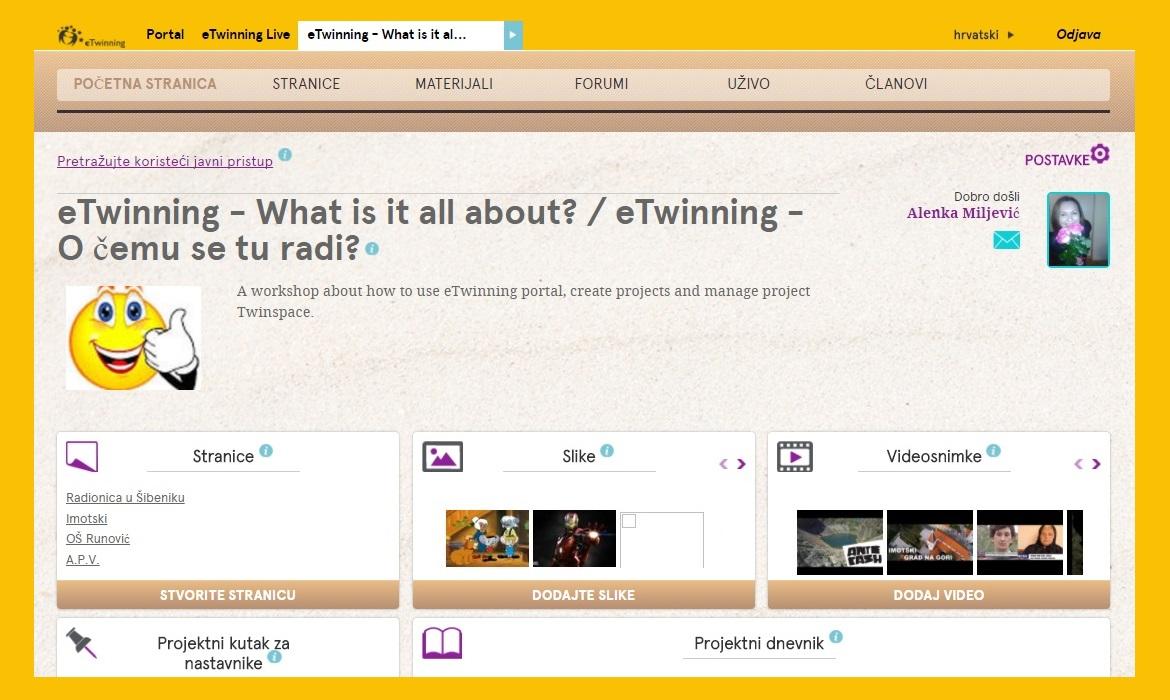Play the two-person interview video thumbnail

[1020, 543]
